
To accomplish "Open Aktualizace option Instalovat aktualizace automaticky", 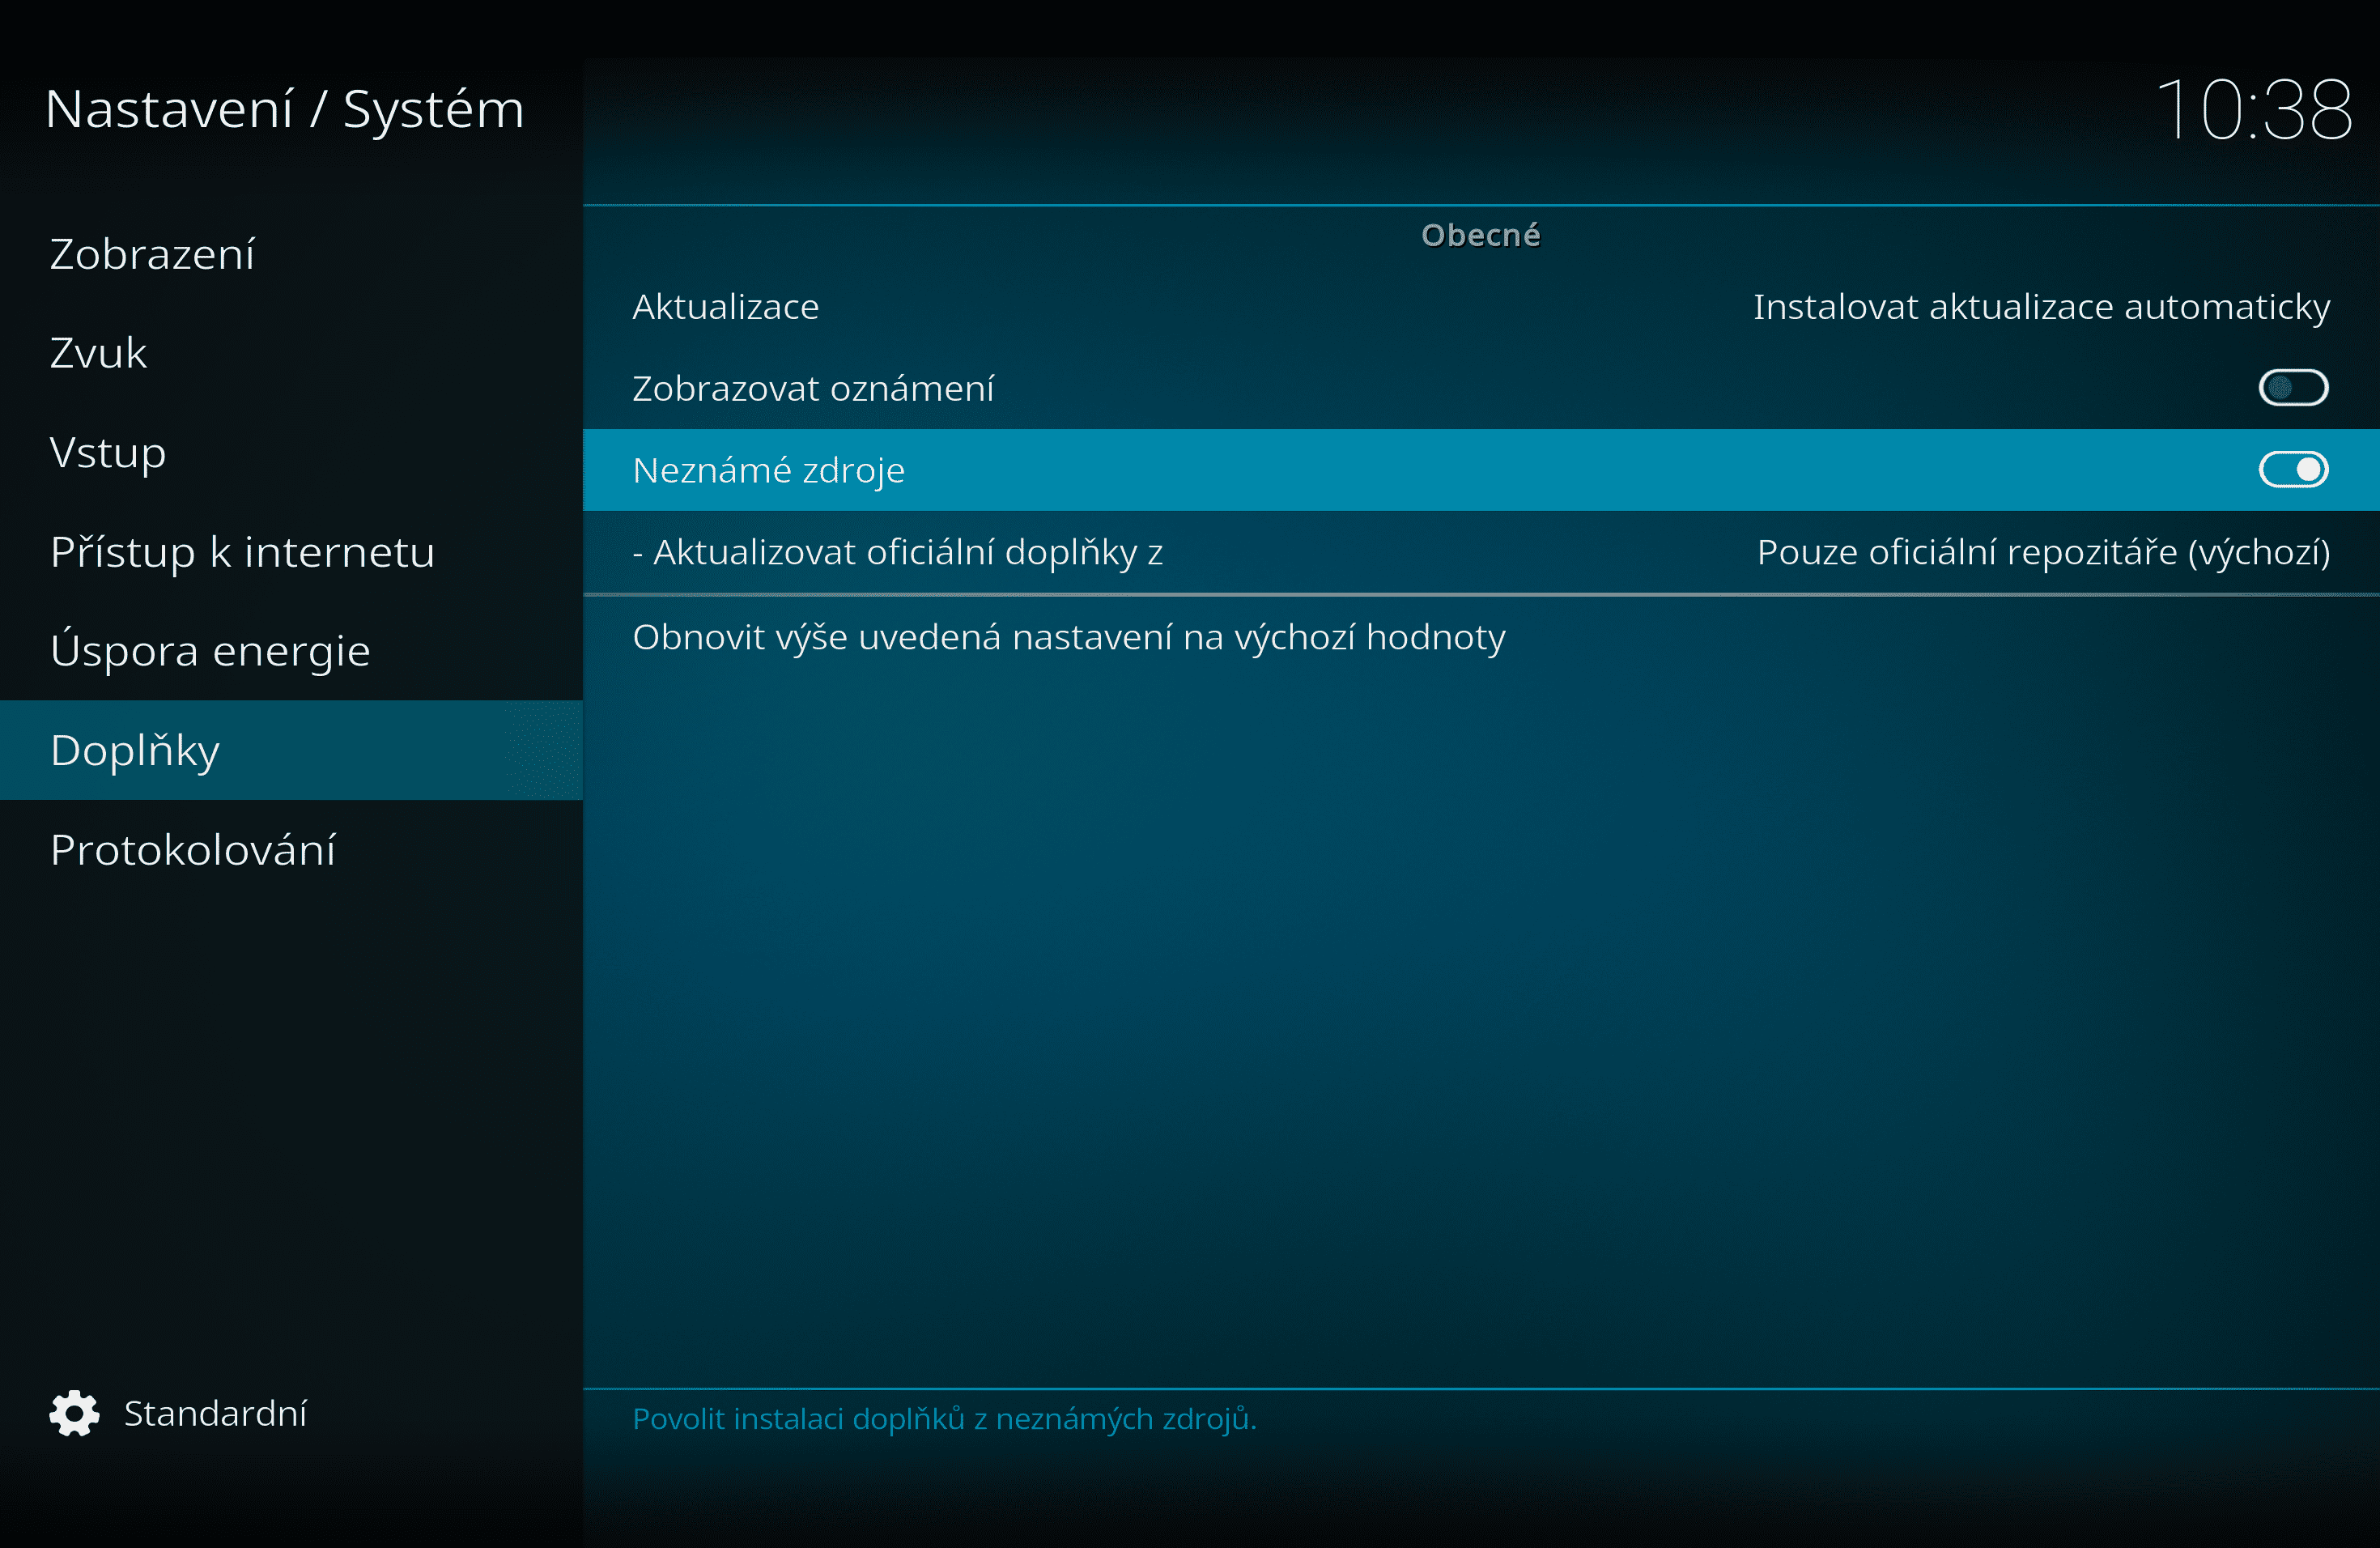I will pyautogui.click(x=2041, y=307).
